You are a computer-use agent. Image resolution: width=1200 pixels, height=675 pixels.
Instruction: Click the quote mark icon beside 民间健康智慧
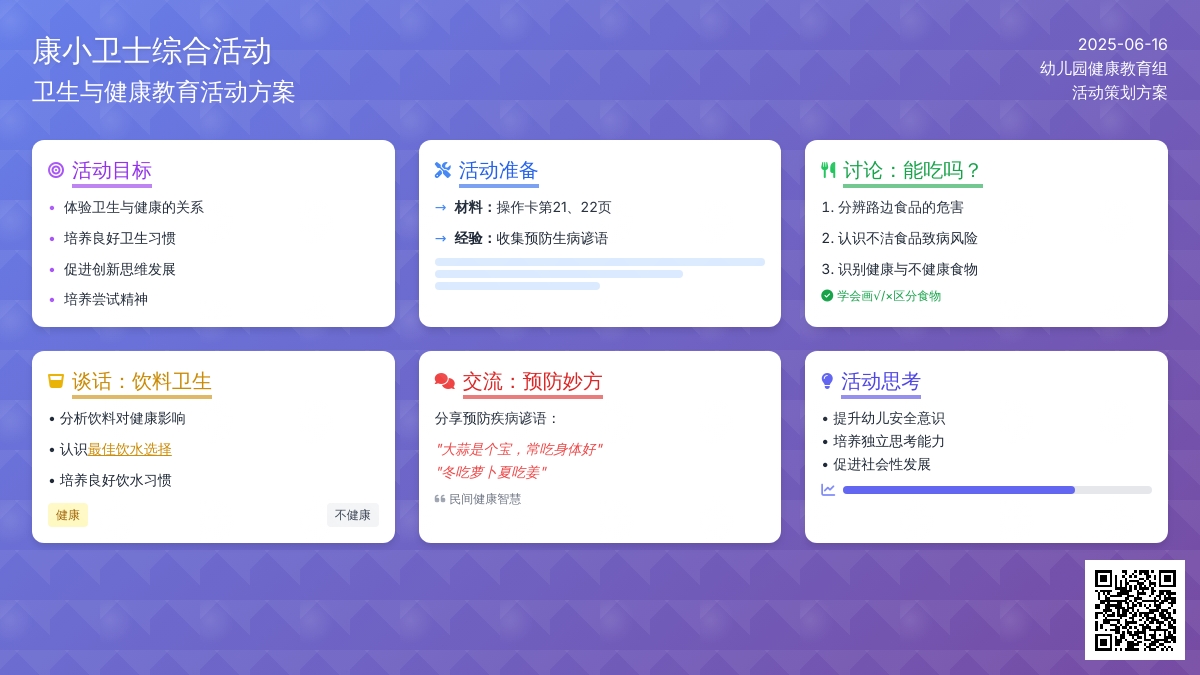click(440, 498)
